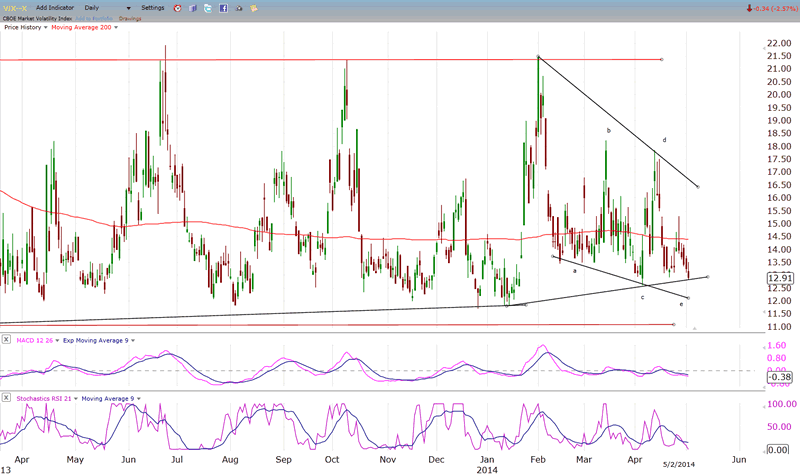Share chart via Twitter icon
Screen dimensions: 800x475
pyautogui.click(x=206, y=7)
